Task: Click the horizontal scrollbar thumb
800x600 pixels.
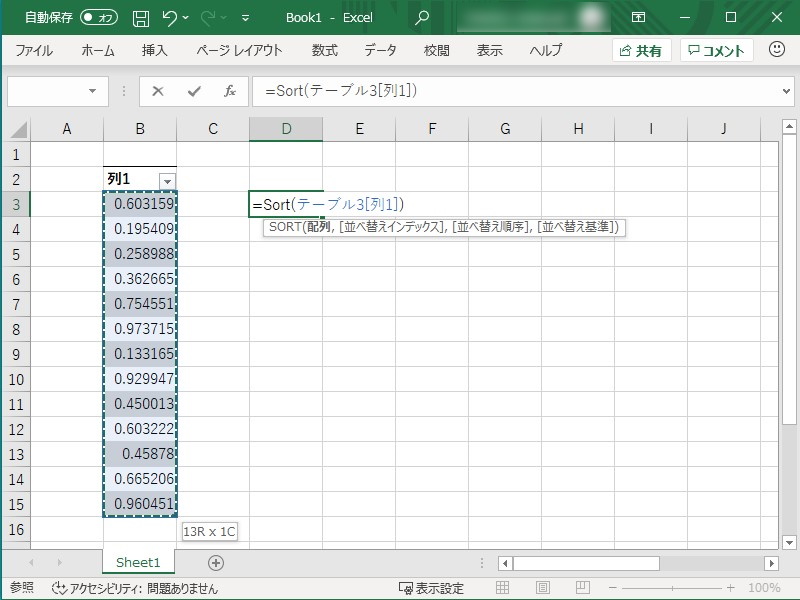Action: [x=586, y=563]
